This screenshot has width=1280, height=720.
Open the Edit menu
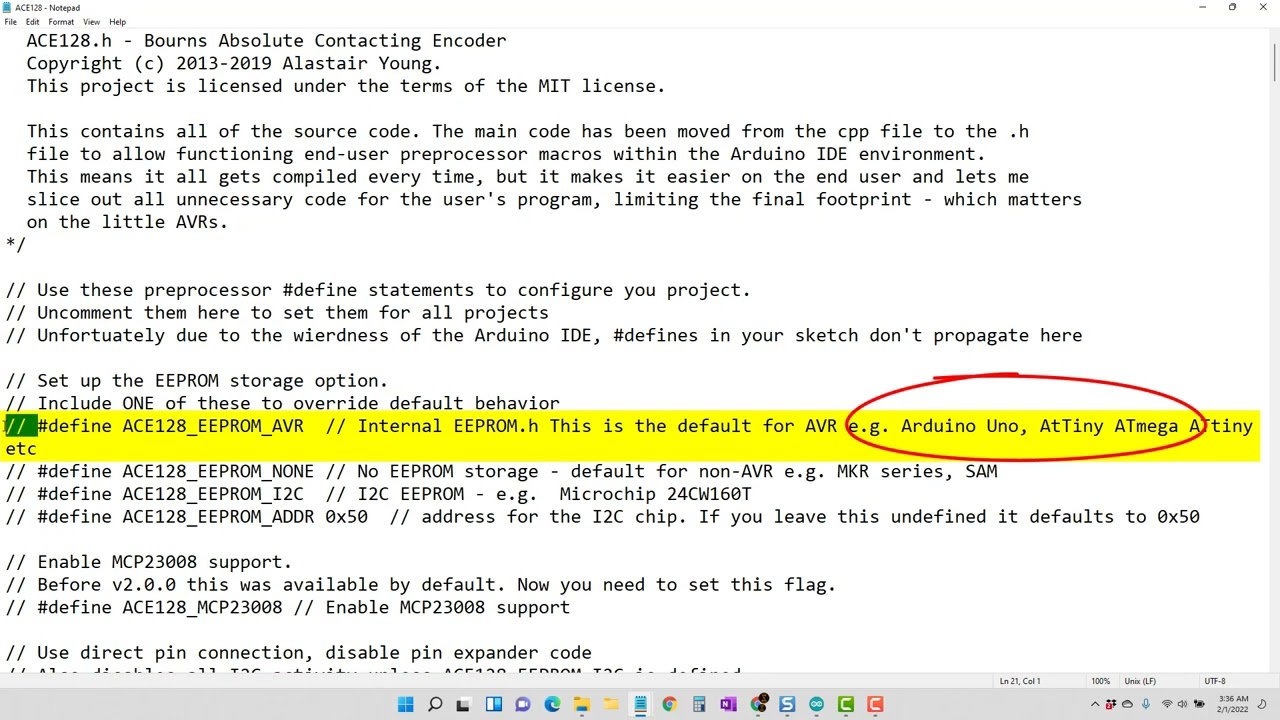coord(33,21)
